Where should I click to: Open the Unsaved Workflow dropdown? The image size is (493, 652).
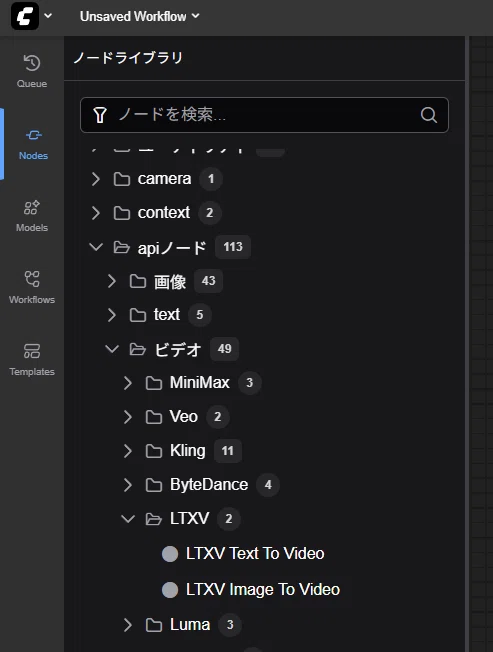(140, 16)
